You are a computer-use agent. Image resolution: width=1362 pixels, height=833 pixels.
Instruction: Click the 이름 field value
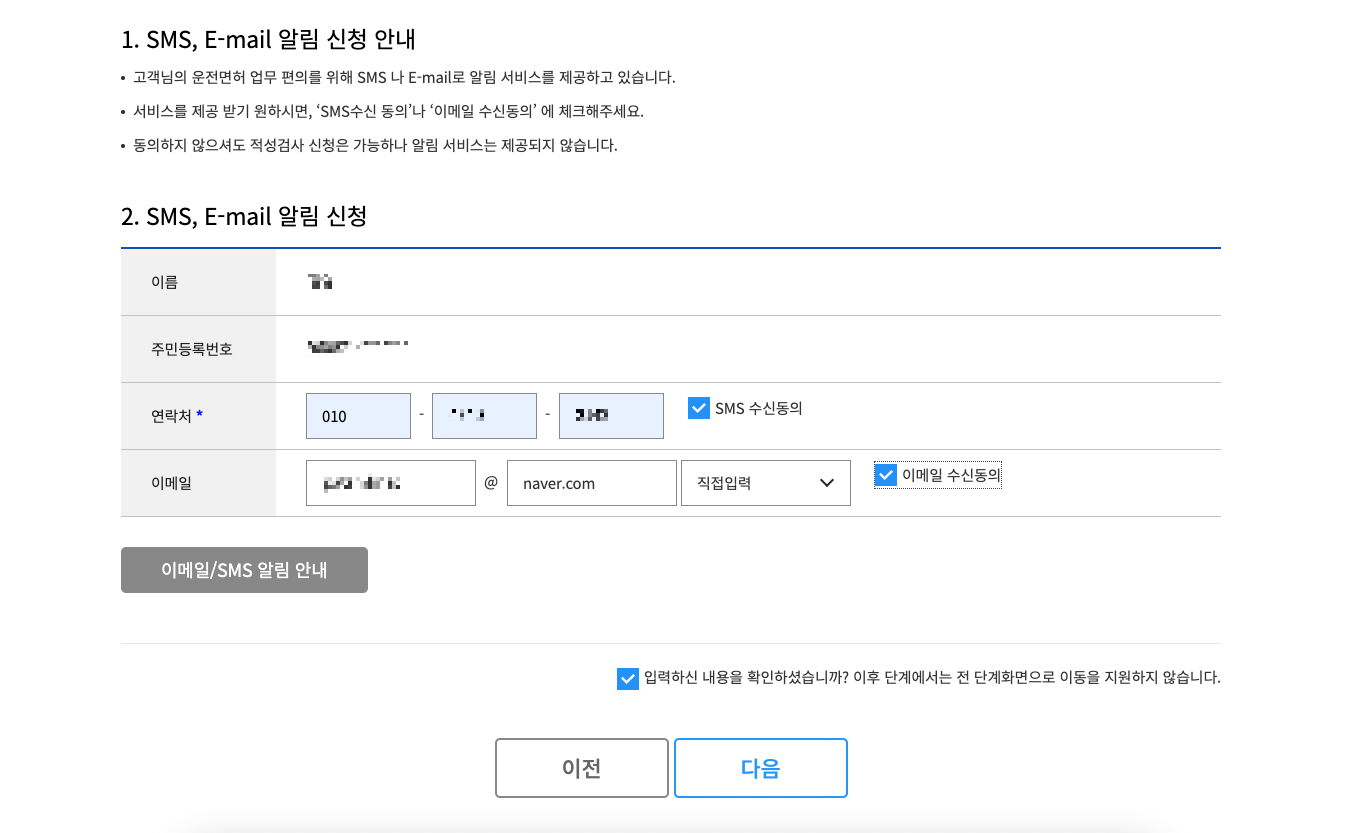(x=319, y=281)
